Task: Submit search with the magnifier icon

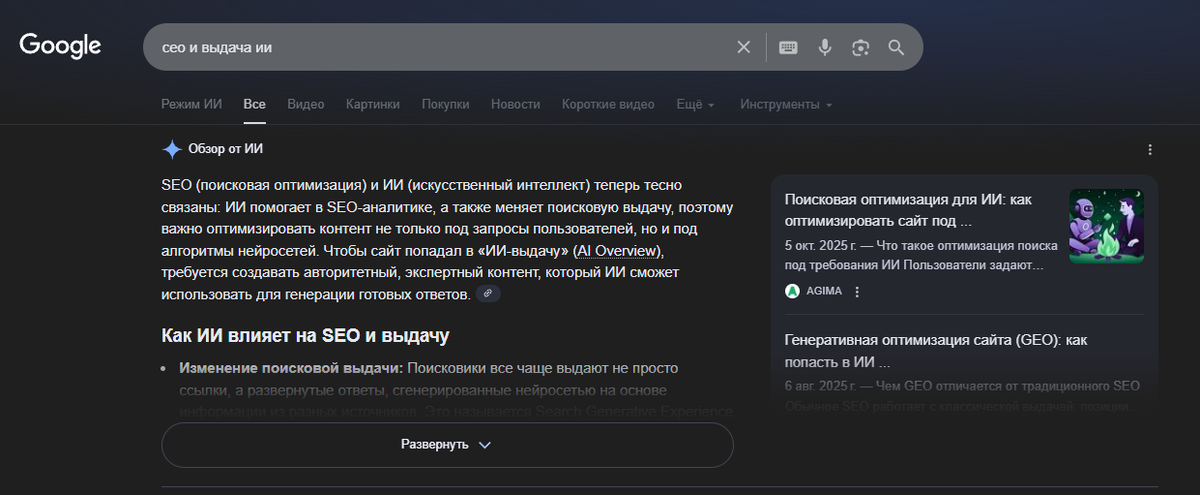Action: click(x=896, y=47)
